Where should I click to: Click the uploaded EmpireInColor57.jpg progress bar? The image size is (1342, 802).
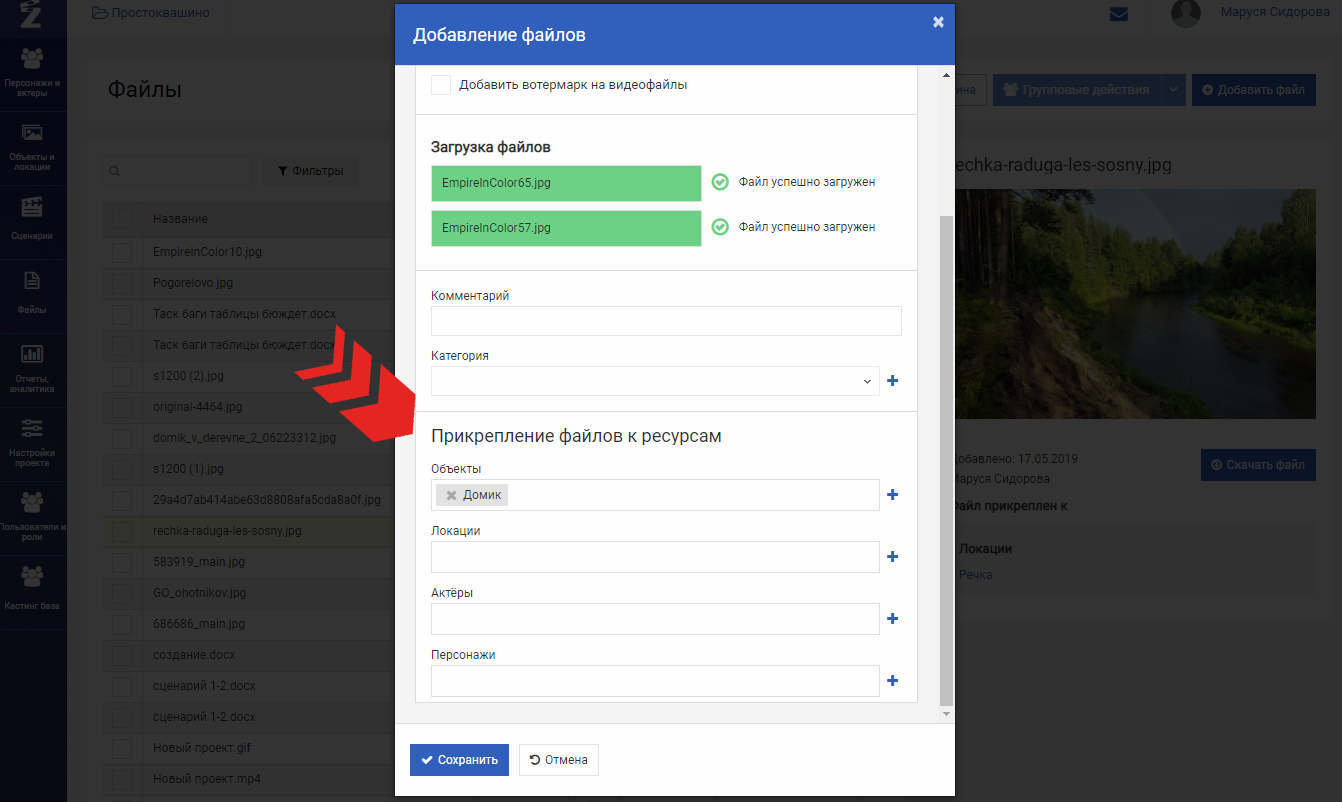coord(566,228)
